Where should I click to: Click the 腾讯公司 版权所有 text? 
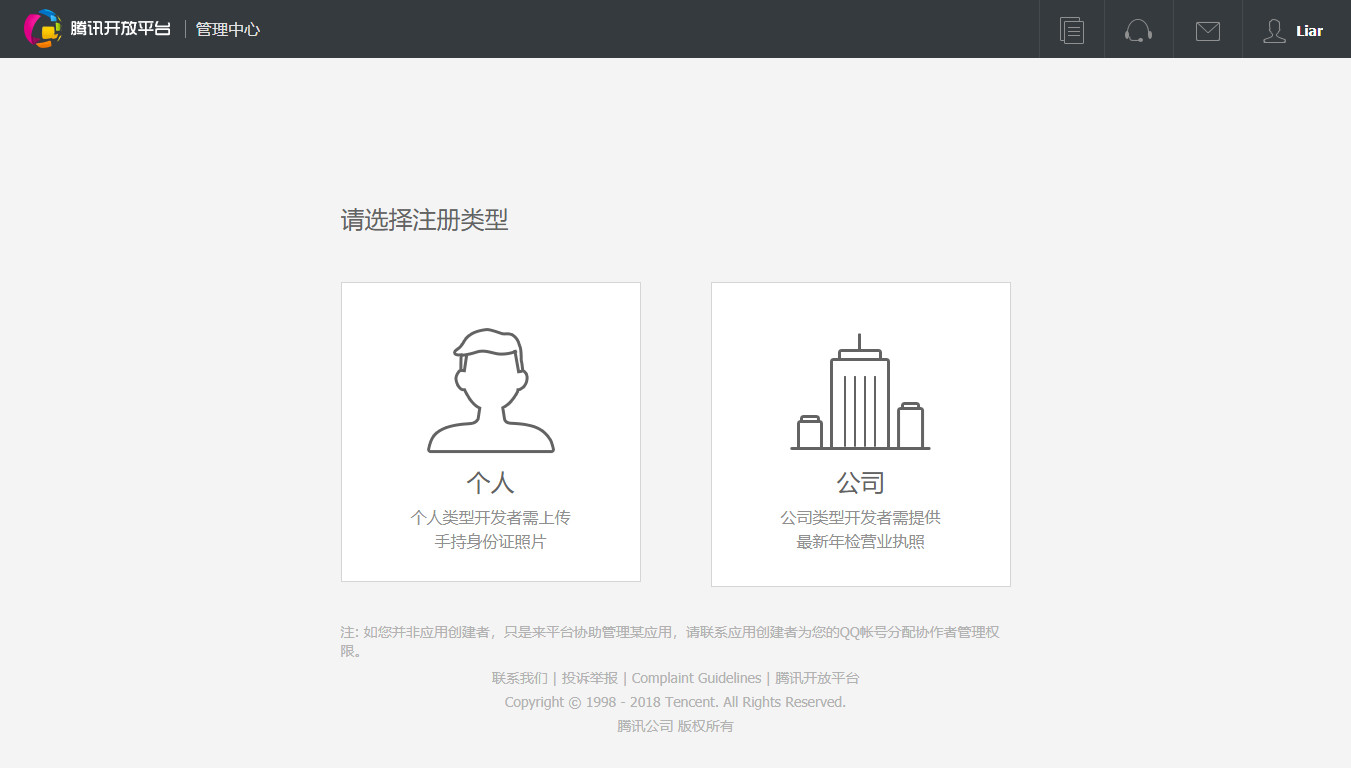tap(675, 726)
